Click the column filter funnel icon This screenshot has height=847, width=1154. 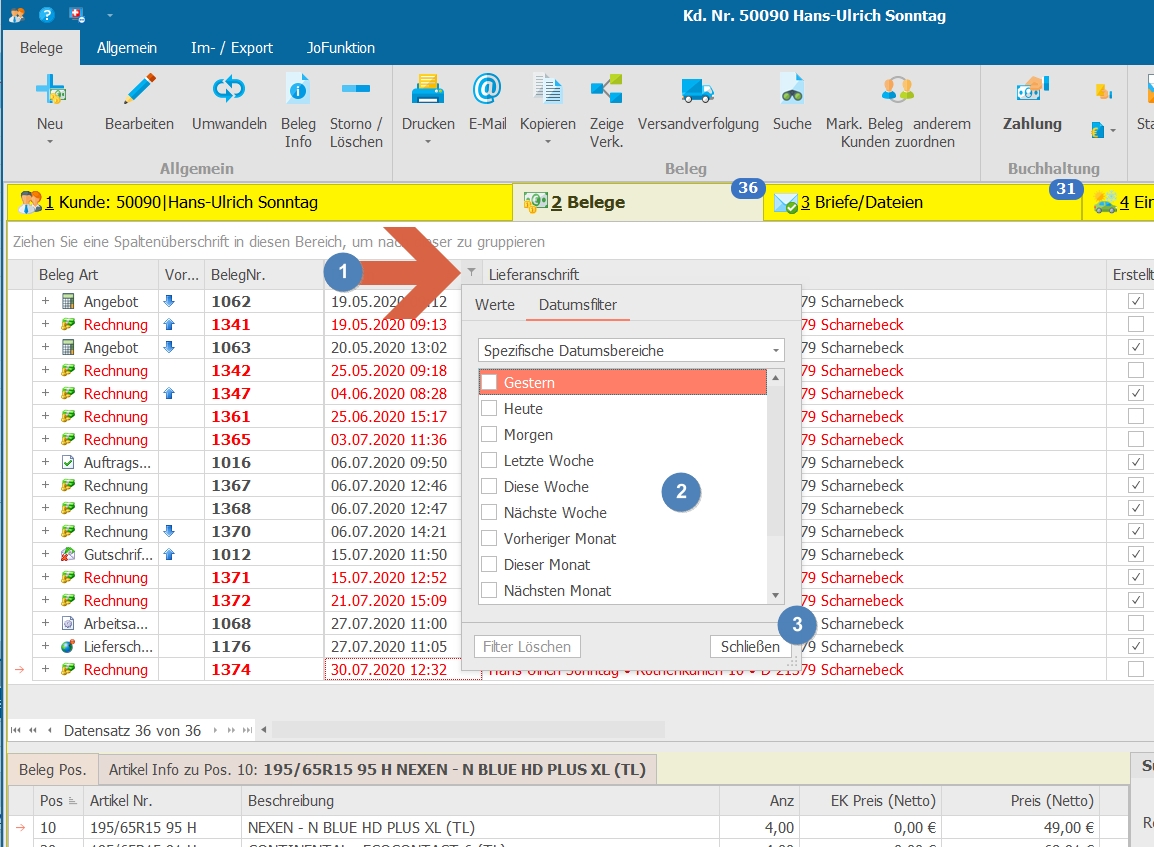point(471,273)
